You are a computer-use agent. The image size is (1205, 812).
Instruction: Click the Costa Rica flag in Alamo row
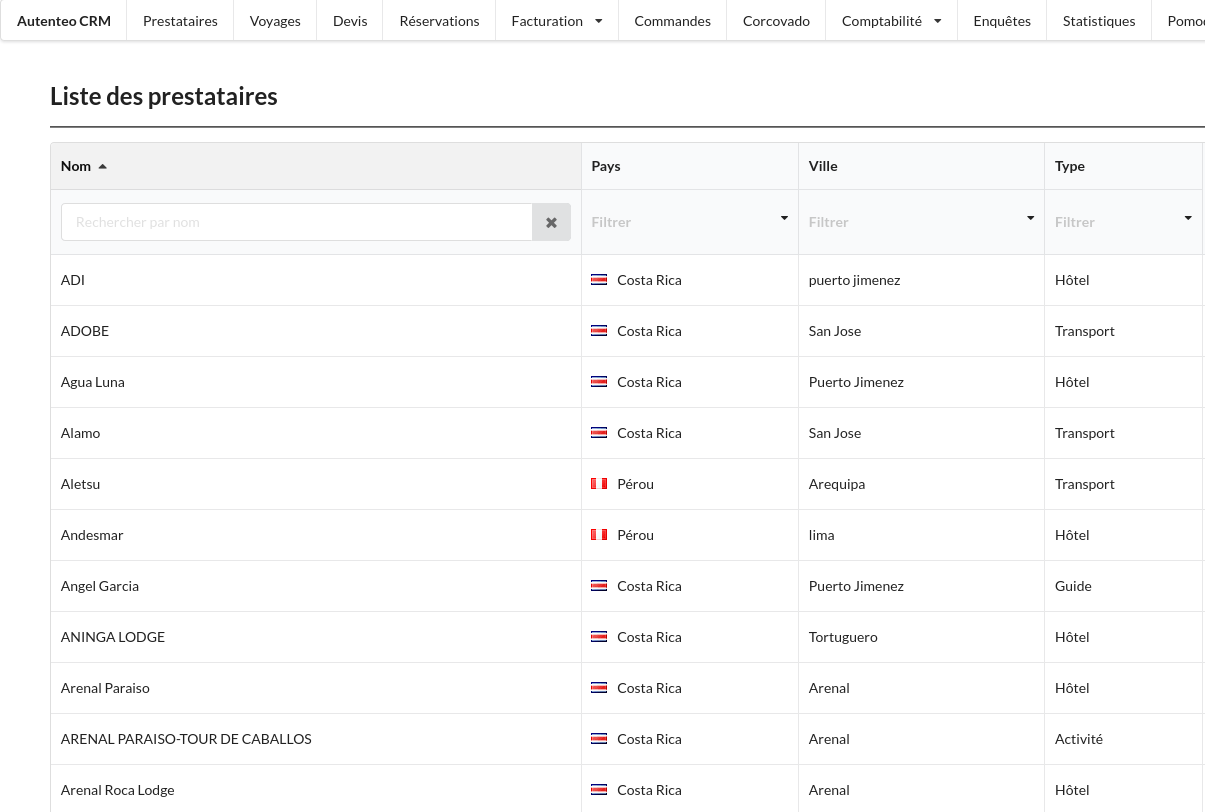[599, 433]
